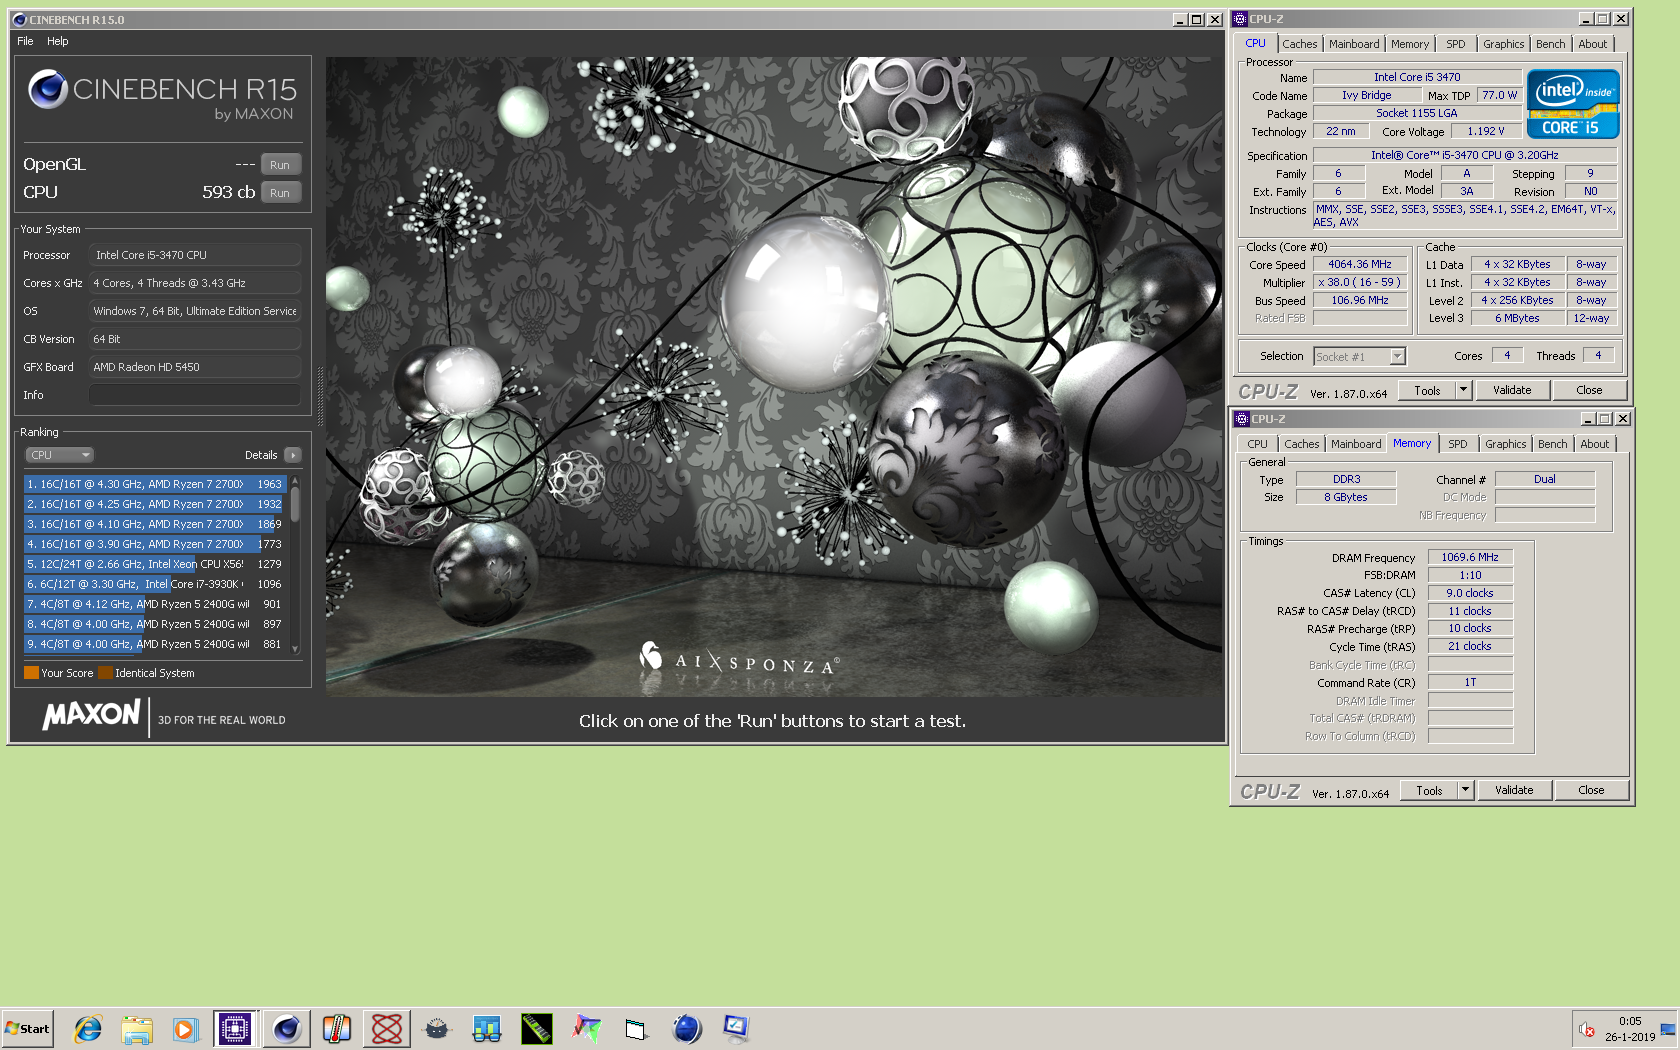1680x1050 pixels.
Task: Click Validate in bottom CPU-Z window
Action: [x=1514, y=791]
